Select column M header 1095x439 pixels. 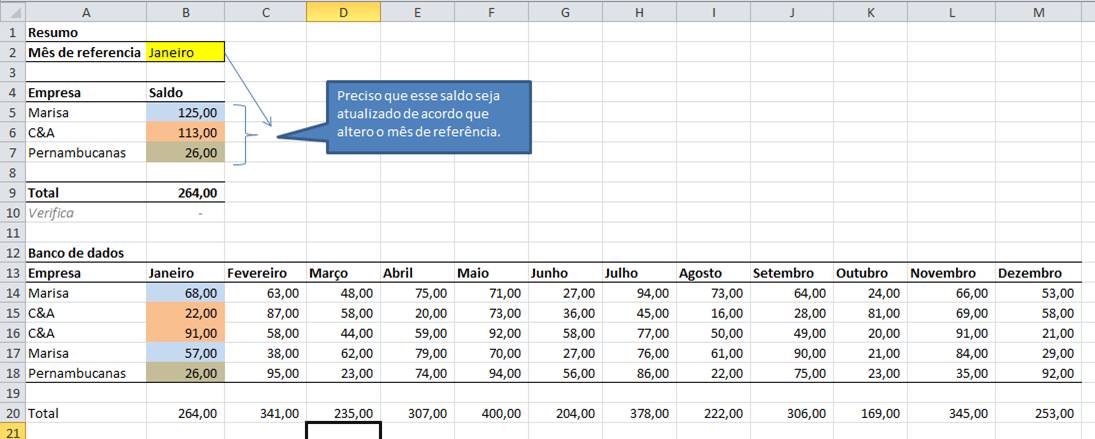[x=1039, y=11]
